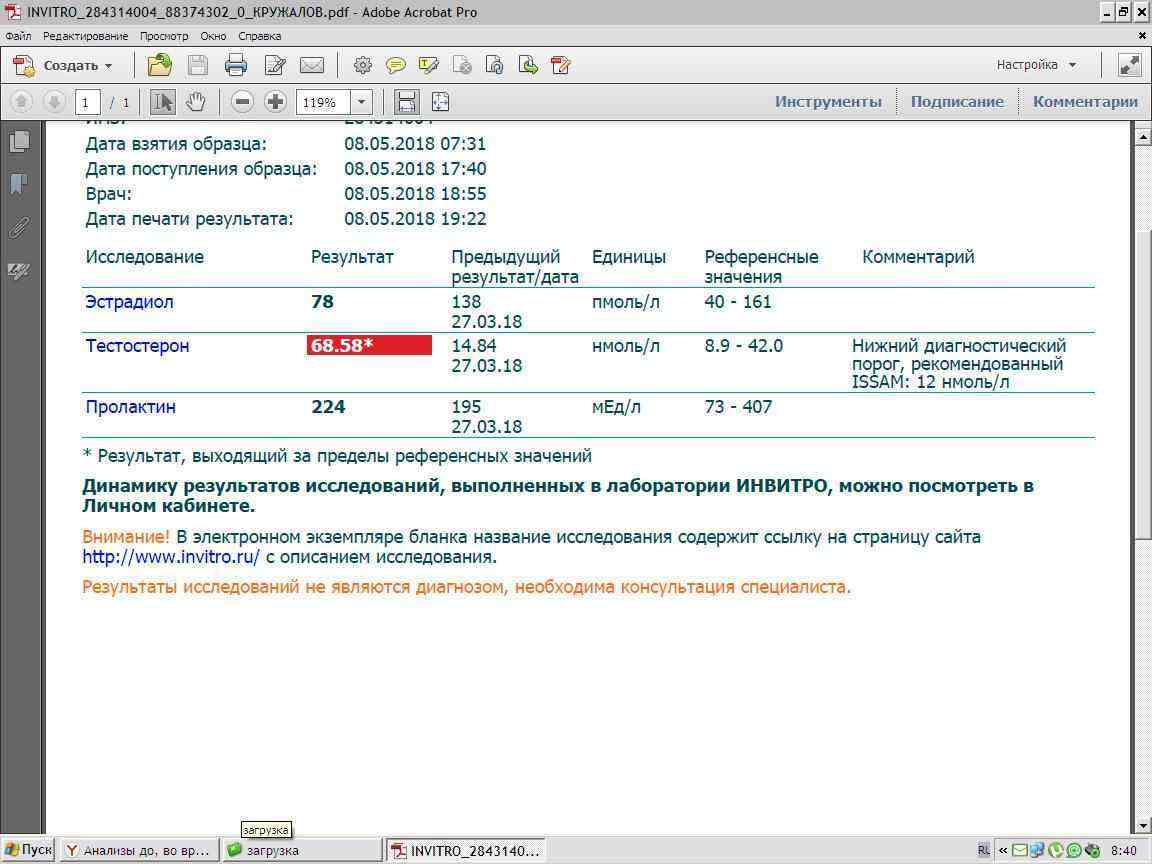Screen dimensions: 1152x864
Task: Add a sticky note comment
Action: (396, 66)
